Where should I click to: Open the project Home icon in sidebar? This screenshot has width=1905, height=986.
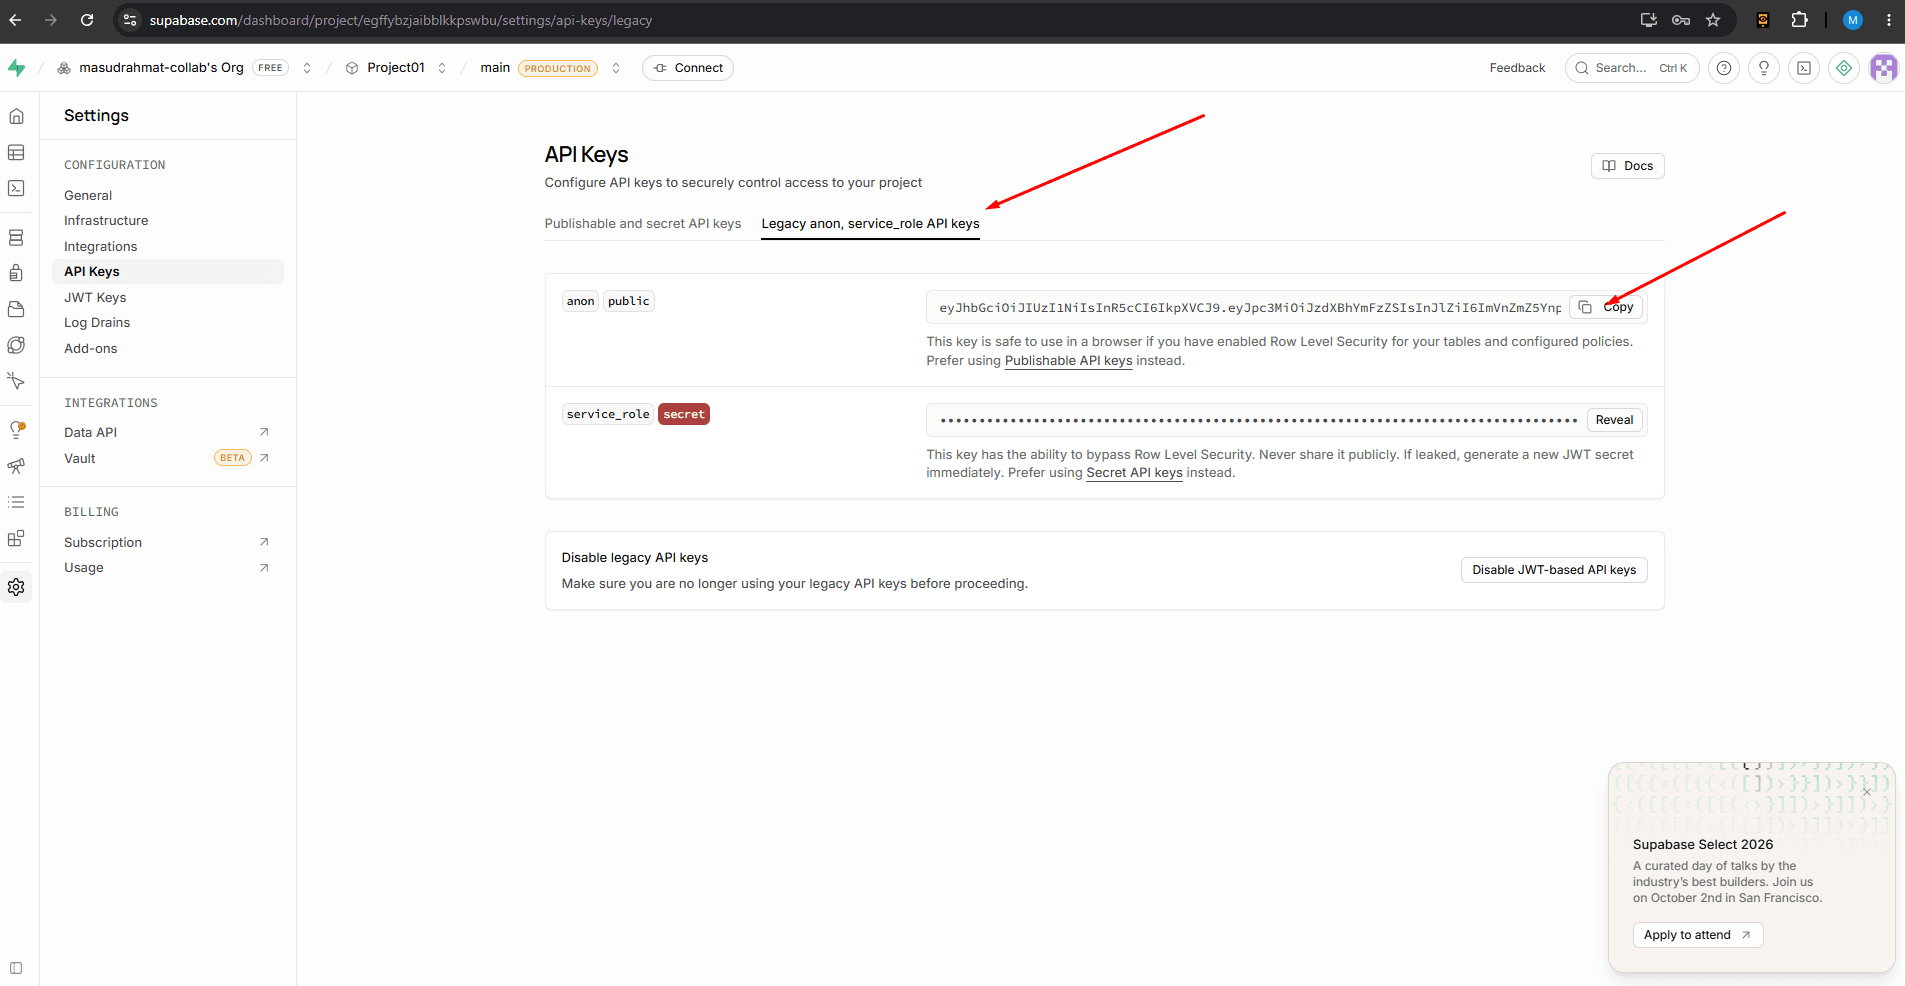tap(16, 116)
